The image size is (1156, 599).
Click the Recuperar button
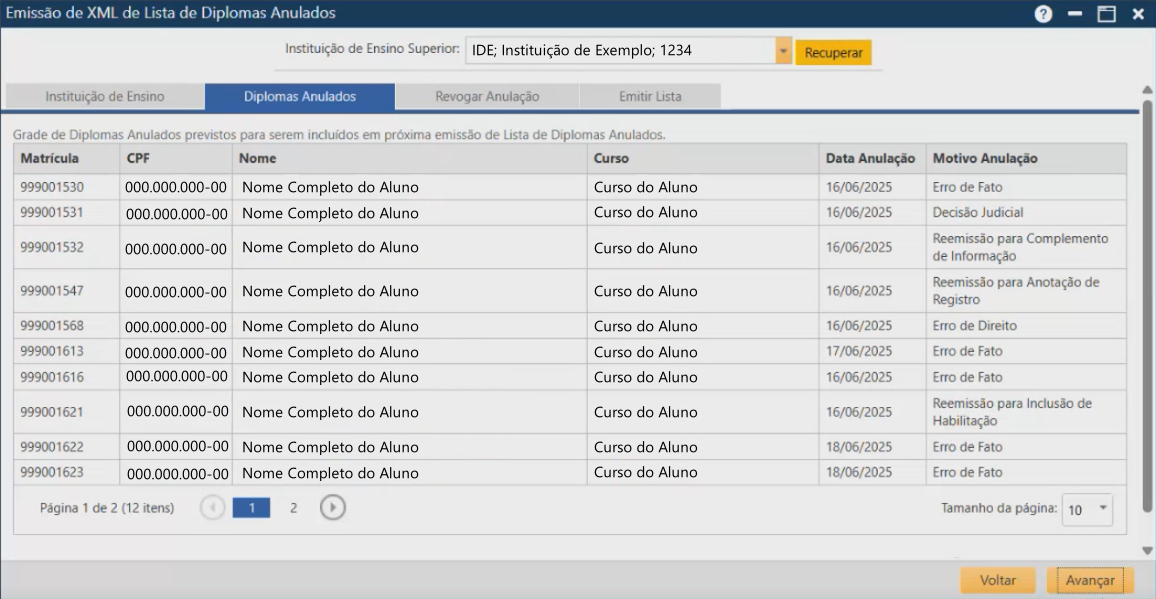(x=834, y=50)
